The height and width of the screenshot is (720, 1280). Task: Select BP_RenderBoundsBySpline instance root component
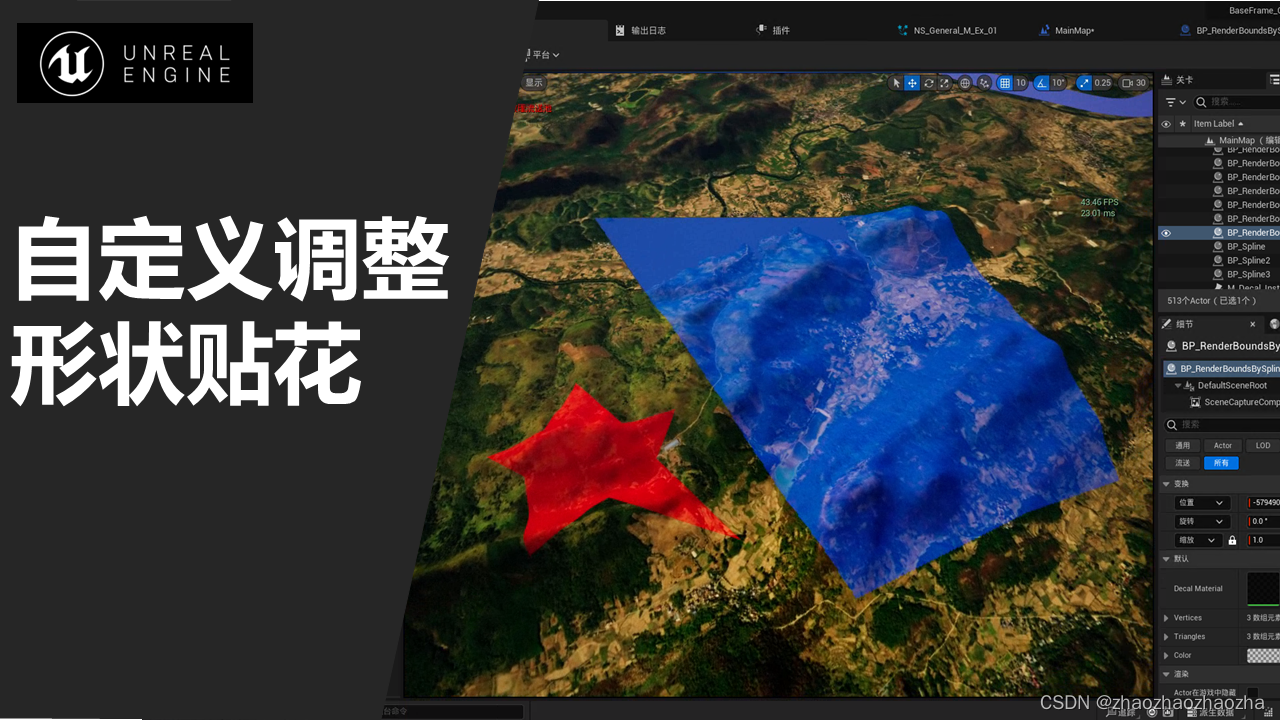[x=1222, y=368]
